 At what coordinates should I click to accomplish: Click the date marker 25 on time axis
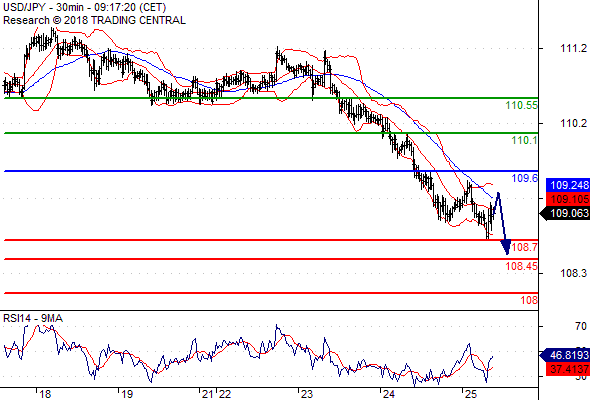[470, 394]
